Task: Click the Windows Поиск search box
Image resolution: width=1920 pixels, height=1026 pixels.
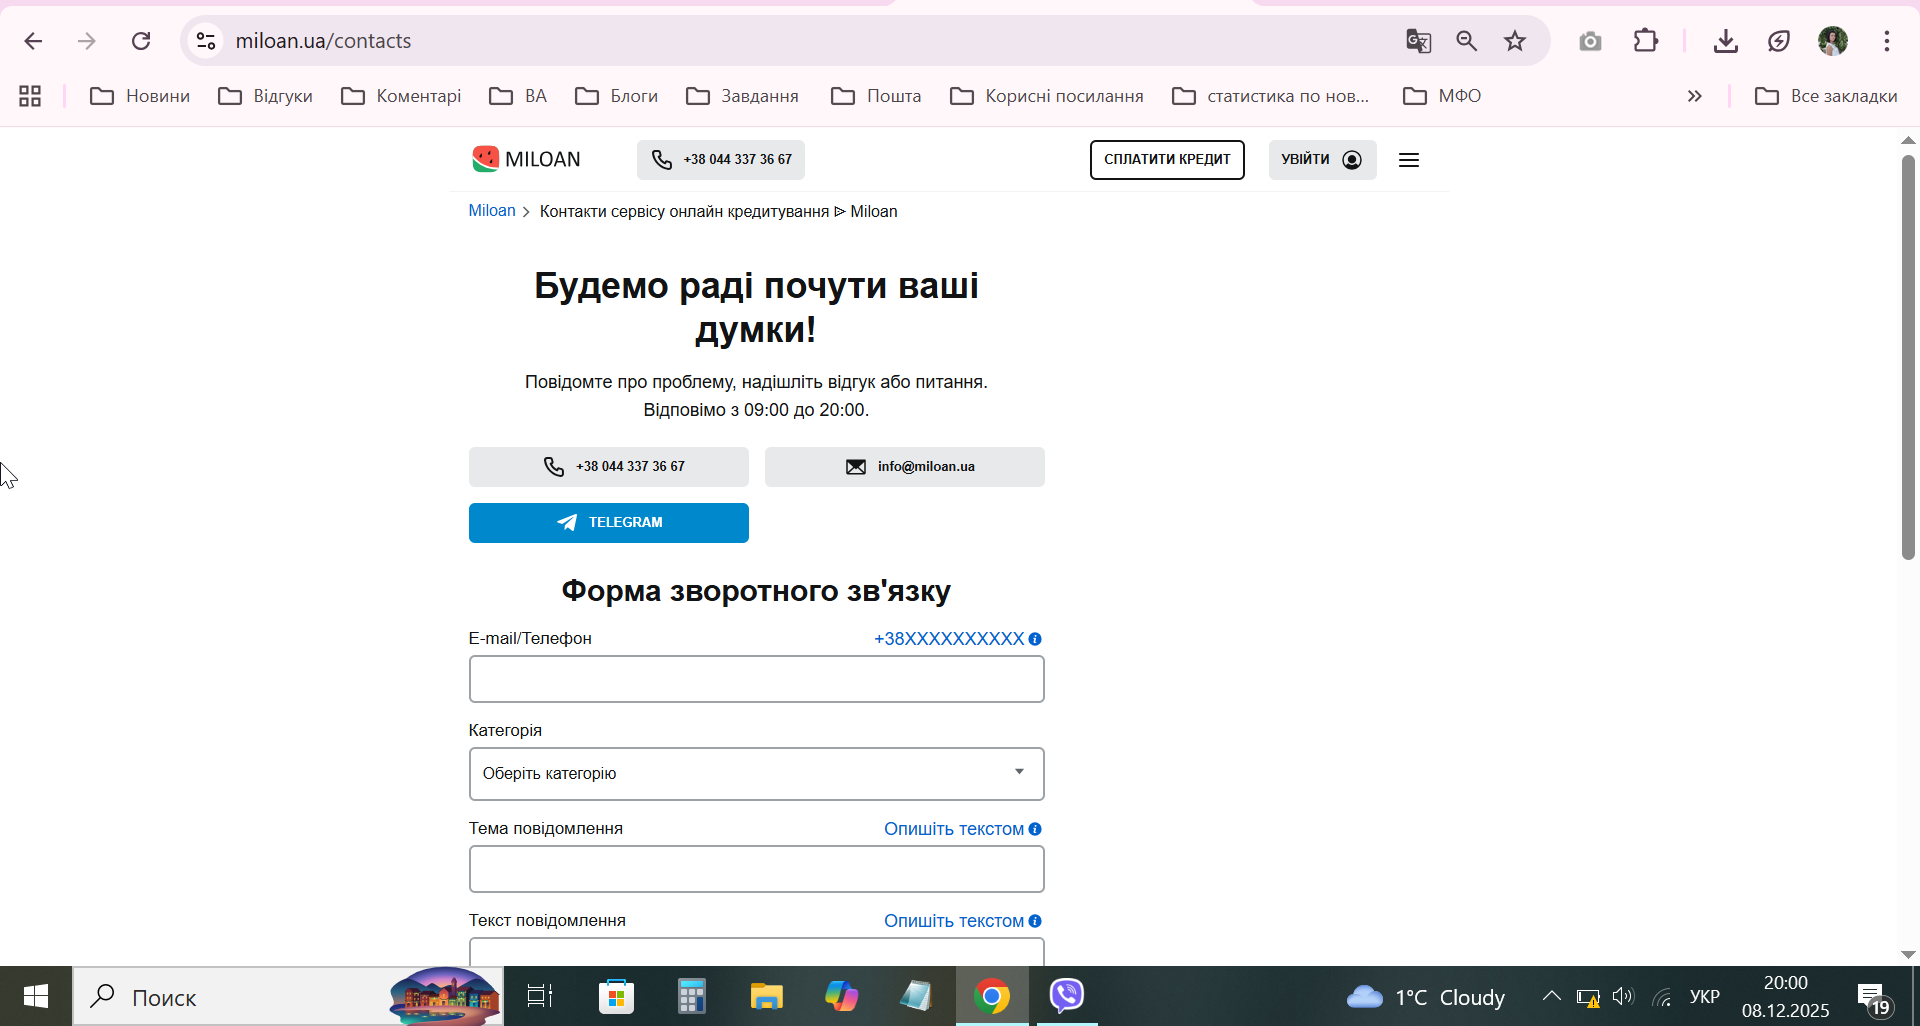Action: 288,996
